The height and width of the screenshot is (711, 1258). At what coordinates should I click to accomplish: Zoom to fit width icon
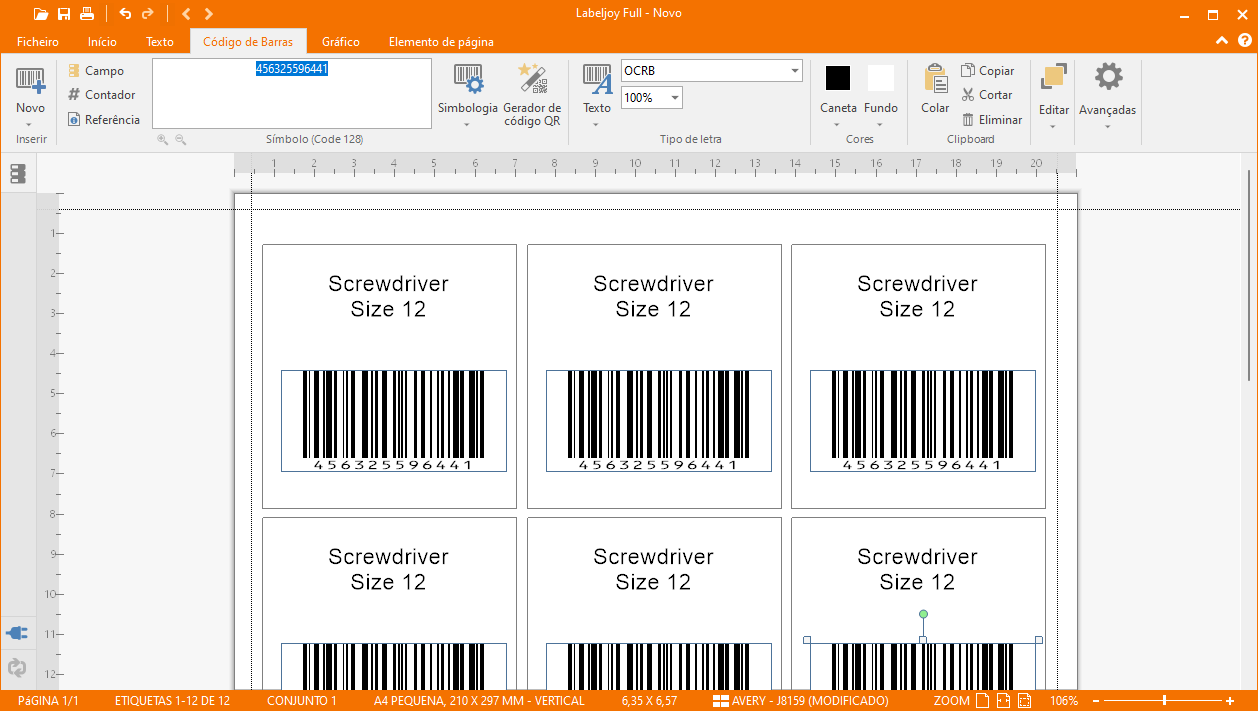point(1004,701)
